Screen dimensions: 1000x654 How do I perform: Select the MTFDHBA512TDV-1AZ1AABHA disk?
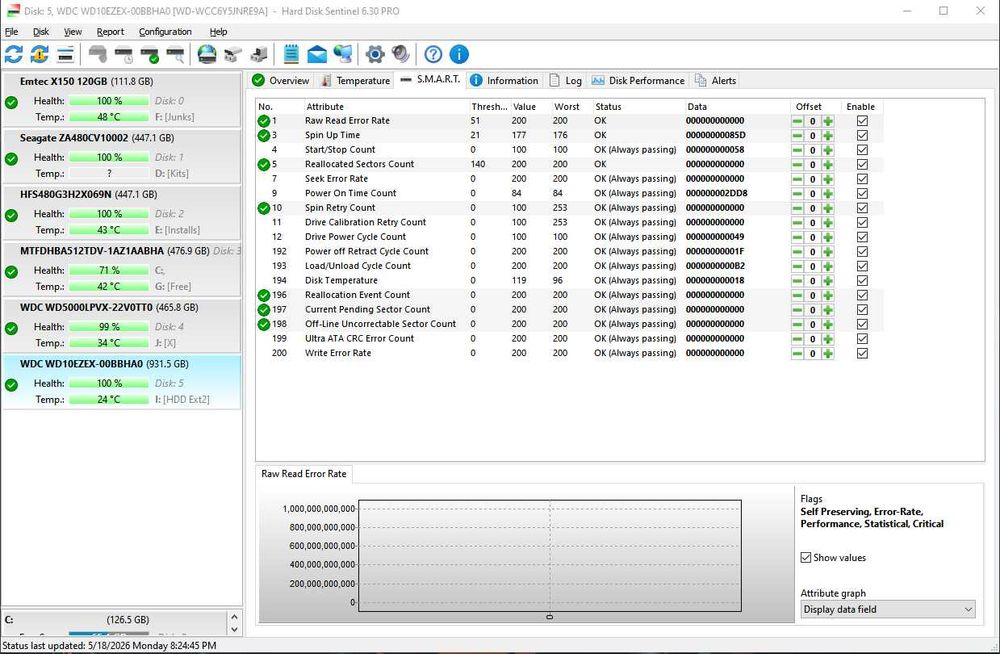(121, 269)
